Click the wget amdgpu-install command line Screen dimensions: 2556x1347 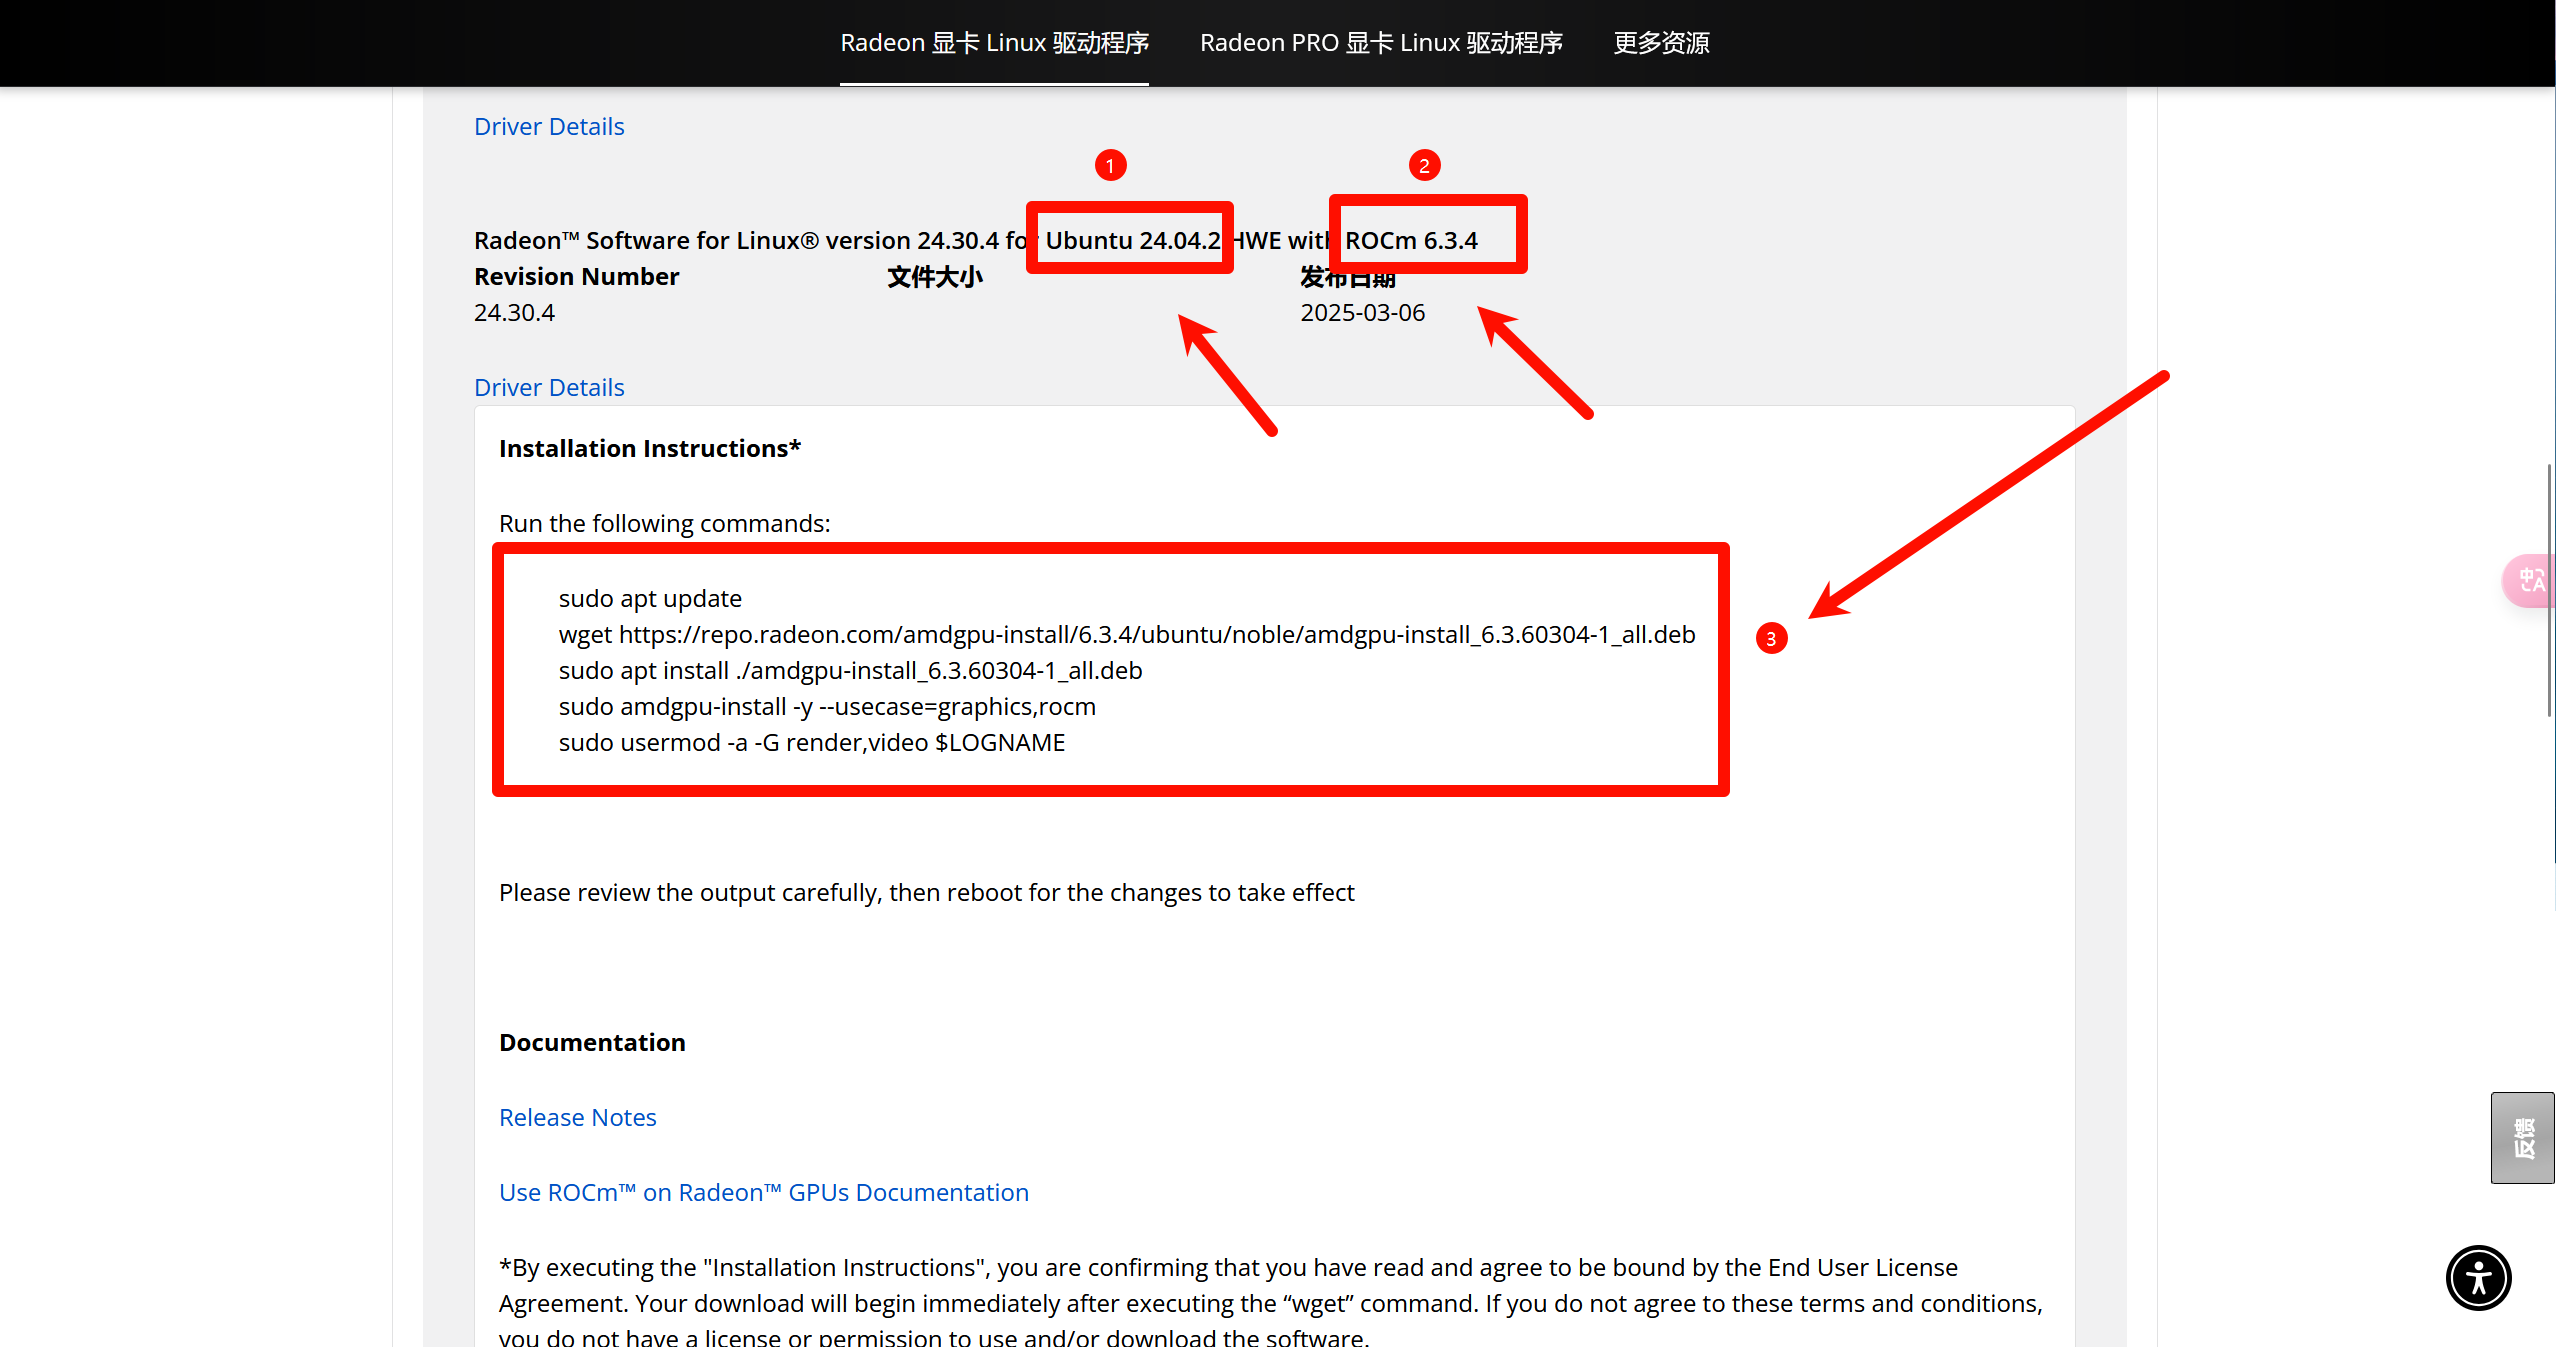(x=1126, y=634)
